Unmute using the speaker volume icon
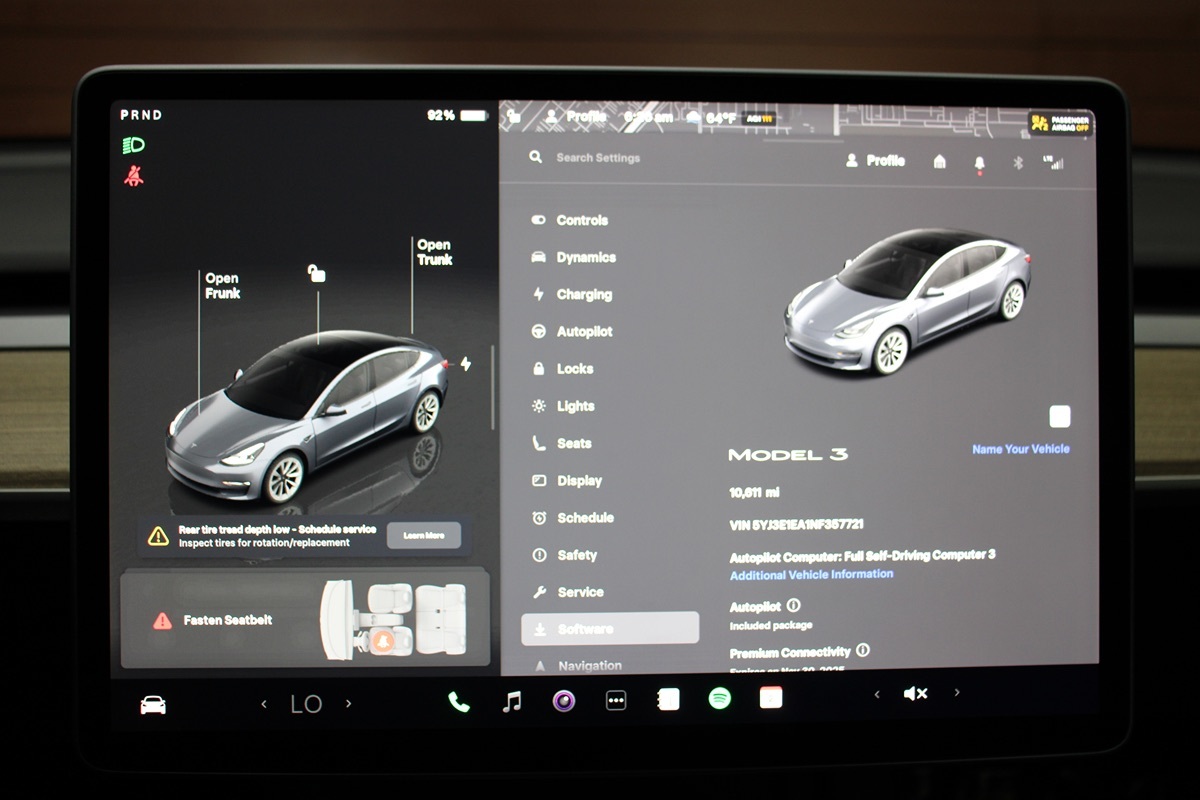This screenshot has width=1200, height=800. (x=915, y=693)
